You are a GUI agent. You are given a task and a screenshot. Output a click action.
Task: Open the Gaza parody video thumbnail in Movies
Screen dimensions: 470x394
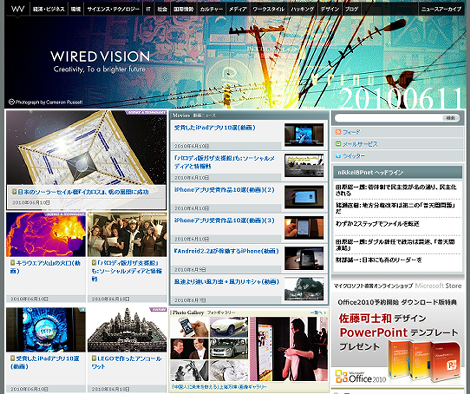click(x=304, y=165)
